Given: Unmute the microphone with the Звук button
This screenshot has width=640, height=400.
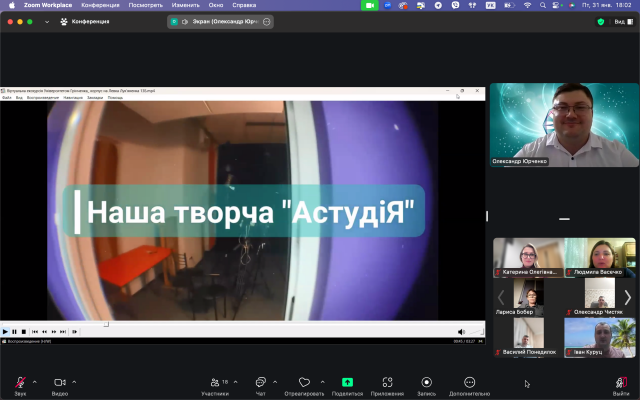Looking at the screenshot, I should (x=20, y=383).
